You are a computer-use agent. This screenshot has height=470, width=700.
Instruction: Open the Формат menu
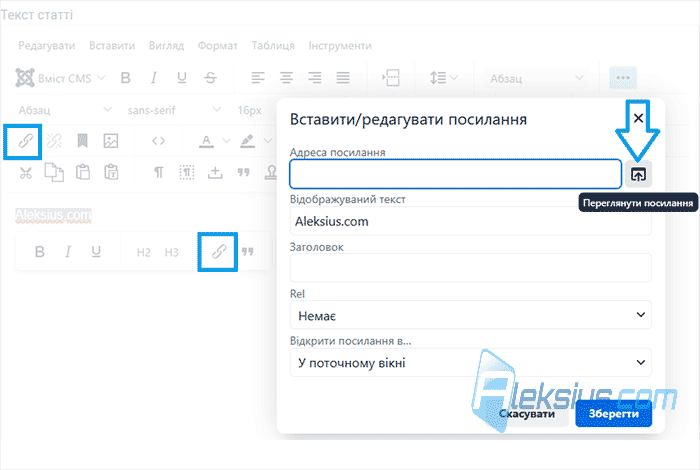(x=217, y=46)
